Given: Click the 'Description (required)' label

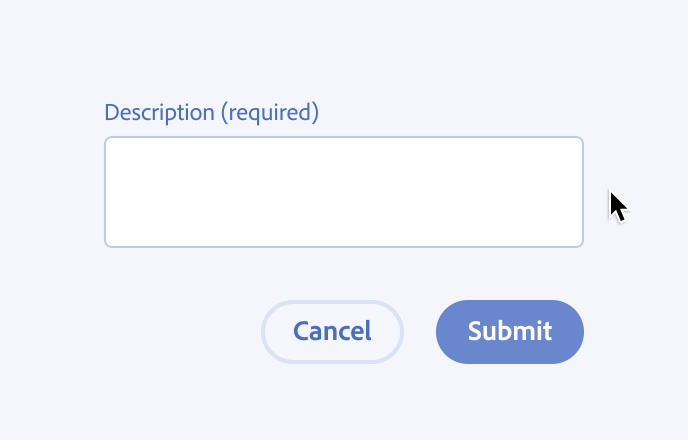Looking at the screenshot, I should coord(211,112).
